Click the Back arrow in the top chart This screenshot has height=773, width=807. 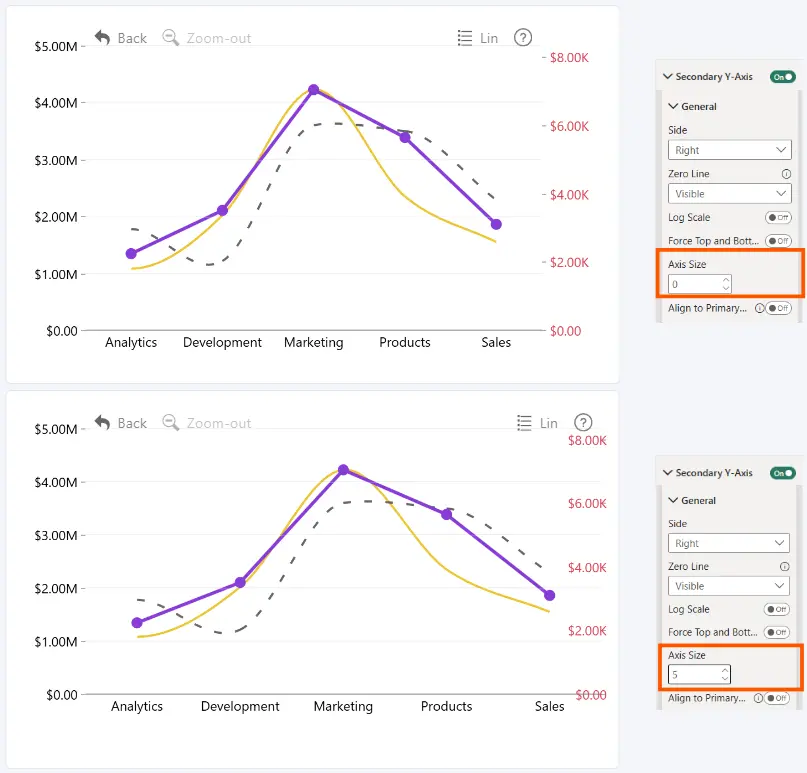tap(102, 38)
